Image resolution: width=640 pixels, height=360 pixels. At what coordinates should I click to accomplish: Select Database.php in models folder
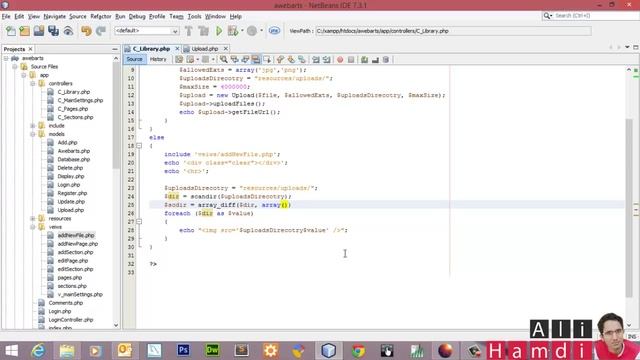point(73,160)
